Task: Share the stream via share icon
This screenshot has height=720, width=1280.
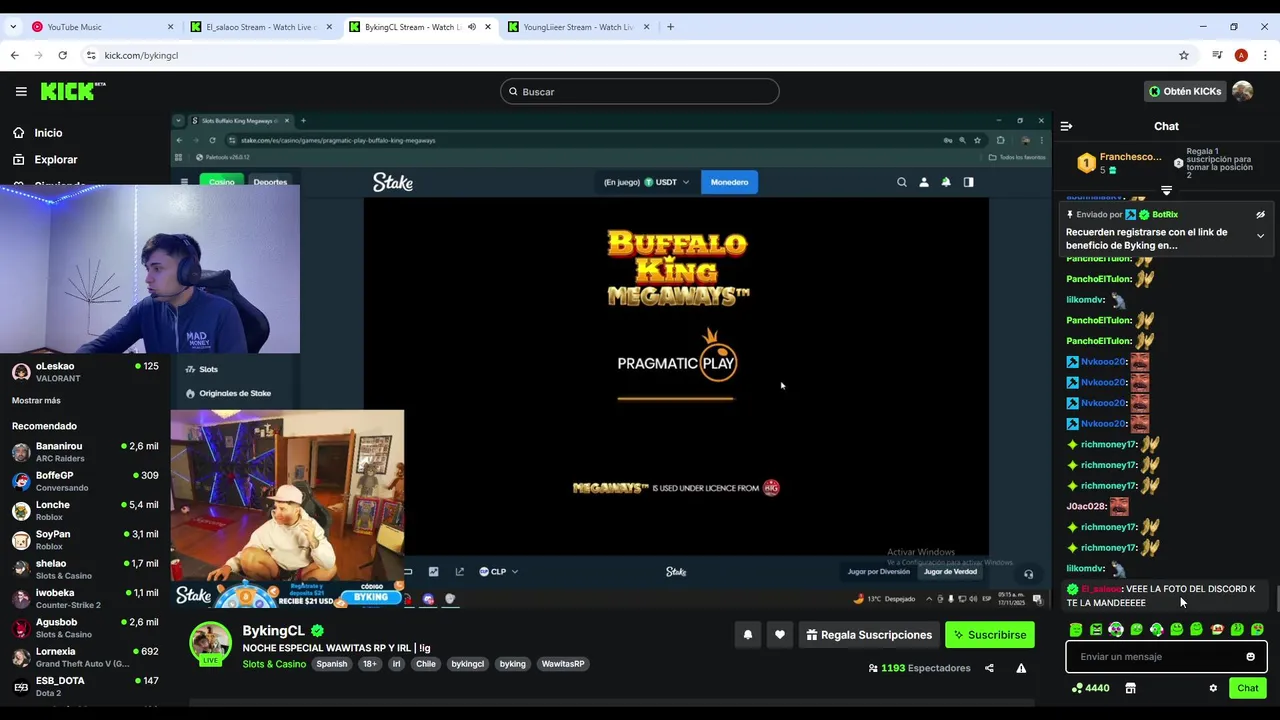Action: (x=989, y=668)
